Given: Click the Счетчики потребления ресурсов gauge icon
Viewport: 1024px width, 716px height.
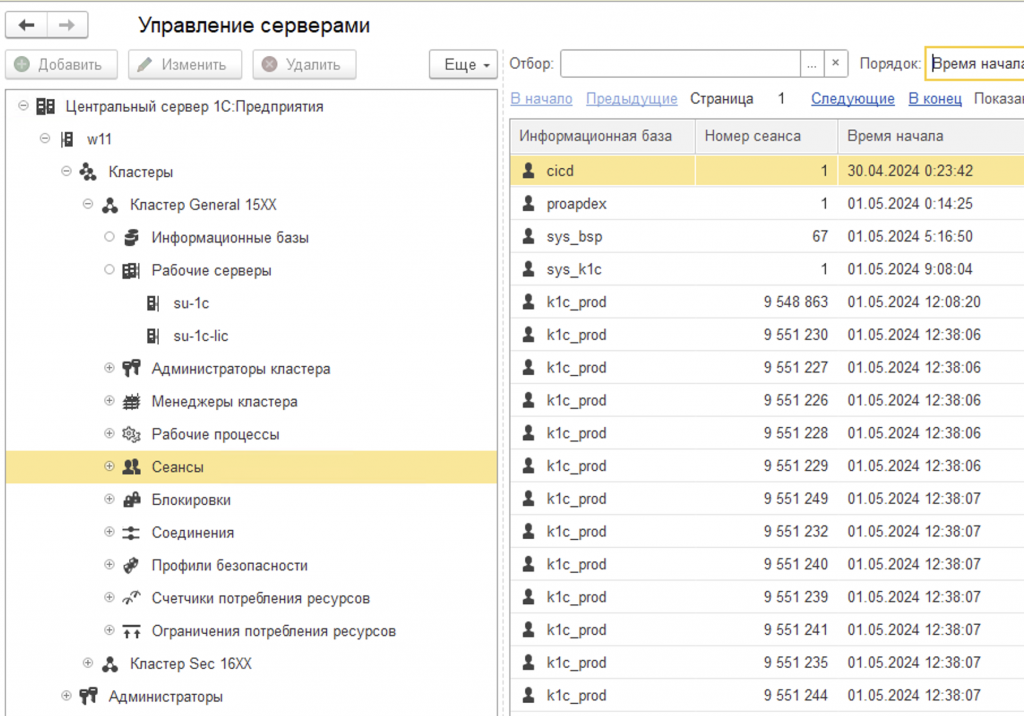Looking at the screenshot, I should tap(131, 599).
